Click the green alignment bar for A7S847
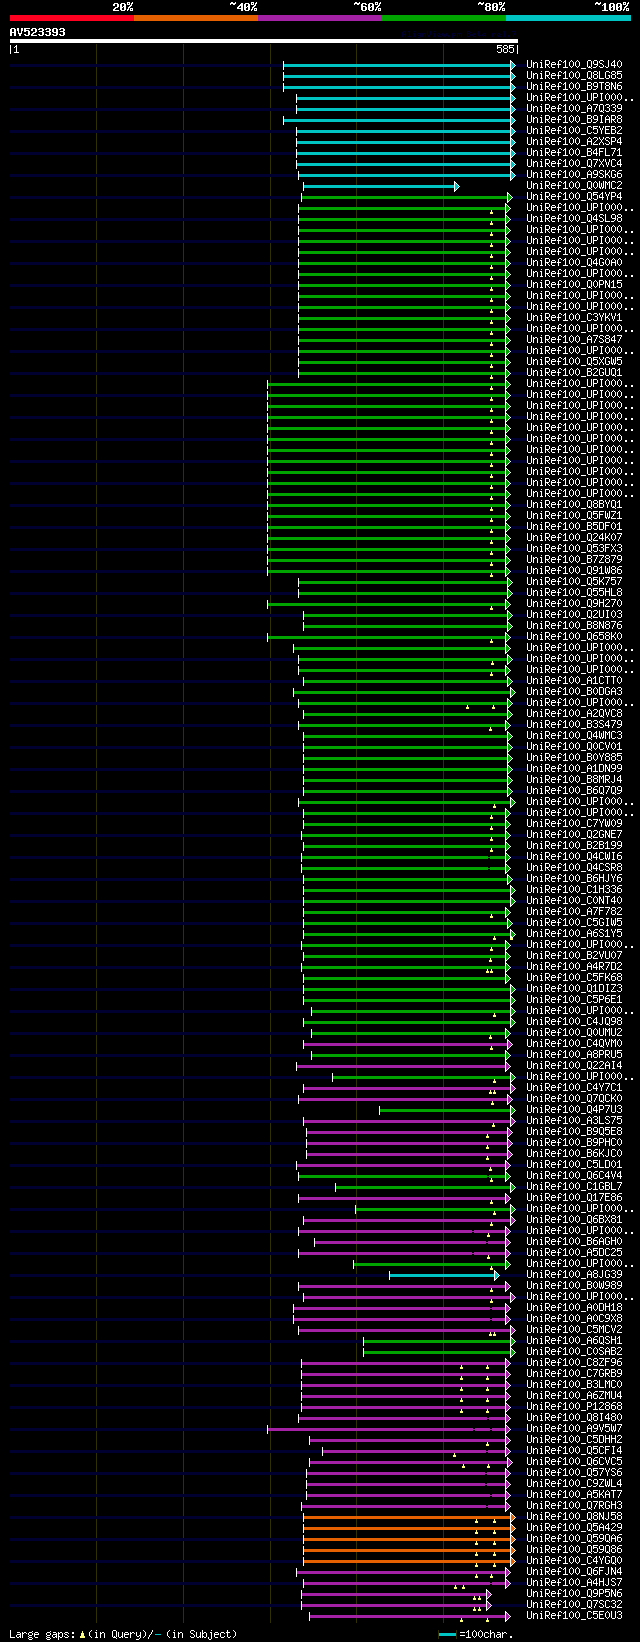Viewport: 640px width, 1642px height. 402,340
